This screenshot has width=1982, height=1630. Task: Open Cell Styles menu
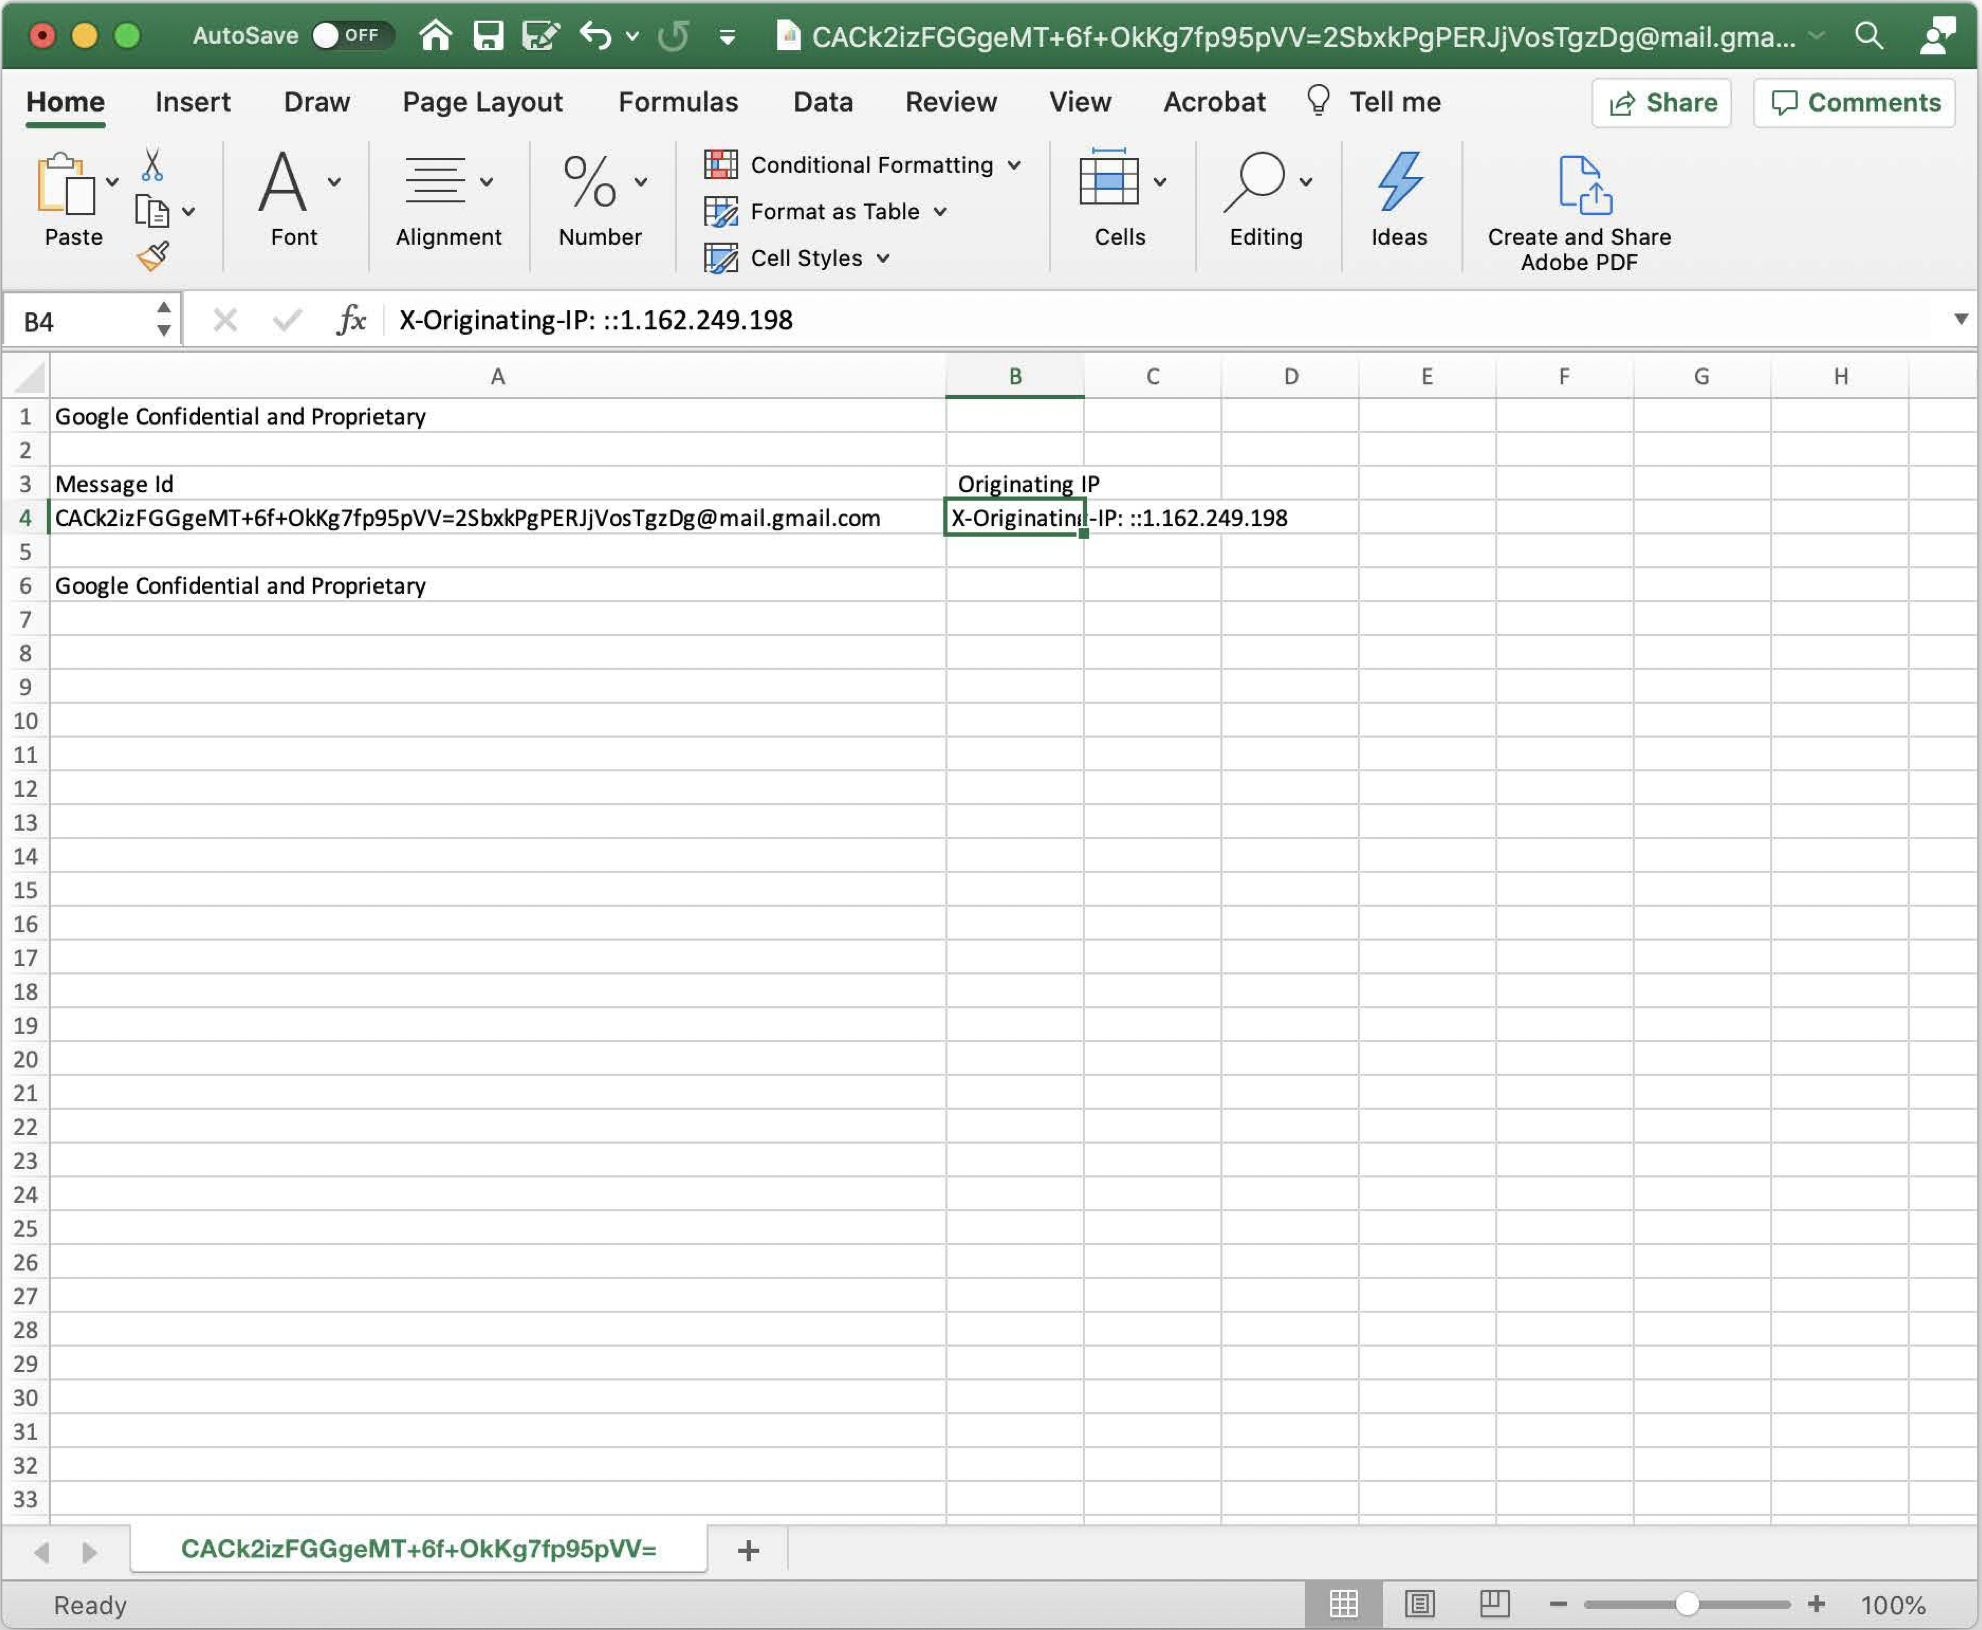click(x=797, y=258)
